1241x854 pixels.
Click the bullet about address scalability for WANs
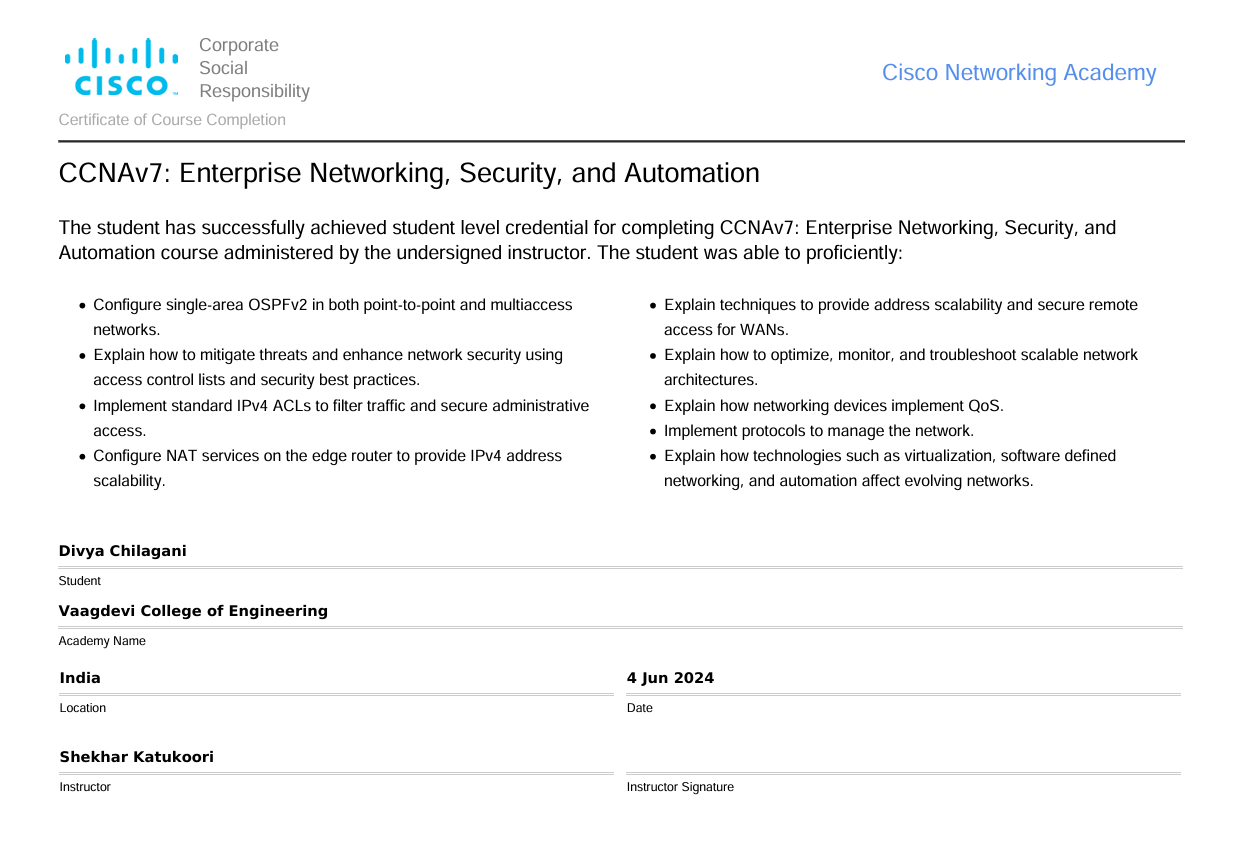pos(900,317)
